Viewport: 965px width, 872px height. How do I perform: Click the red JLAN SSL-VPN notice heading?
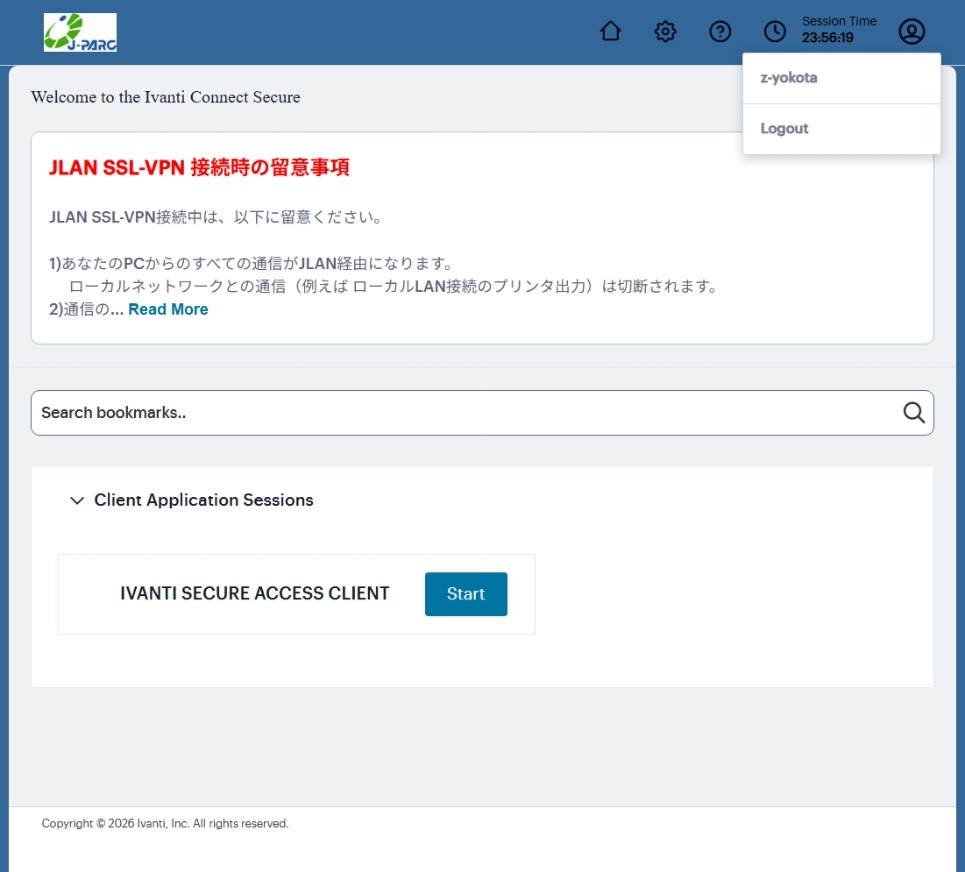(199, 168)
